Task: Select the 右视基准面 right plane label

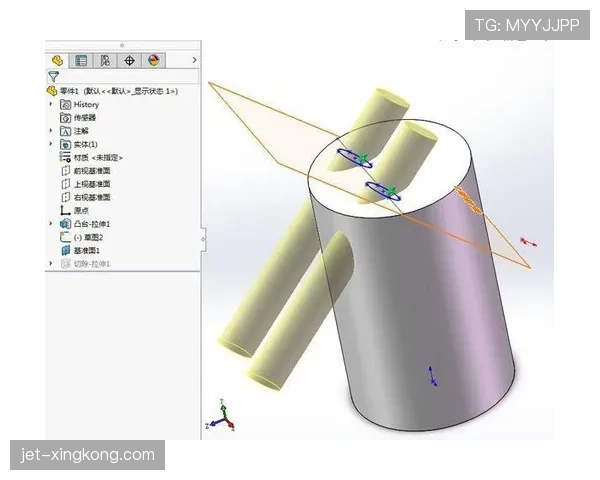Action: (x=92, y=197)
